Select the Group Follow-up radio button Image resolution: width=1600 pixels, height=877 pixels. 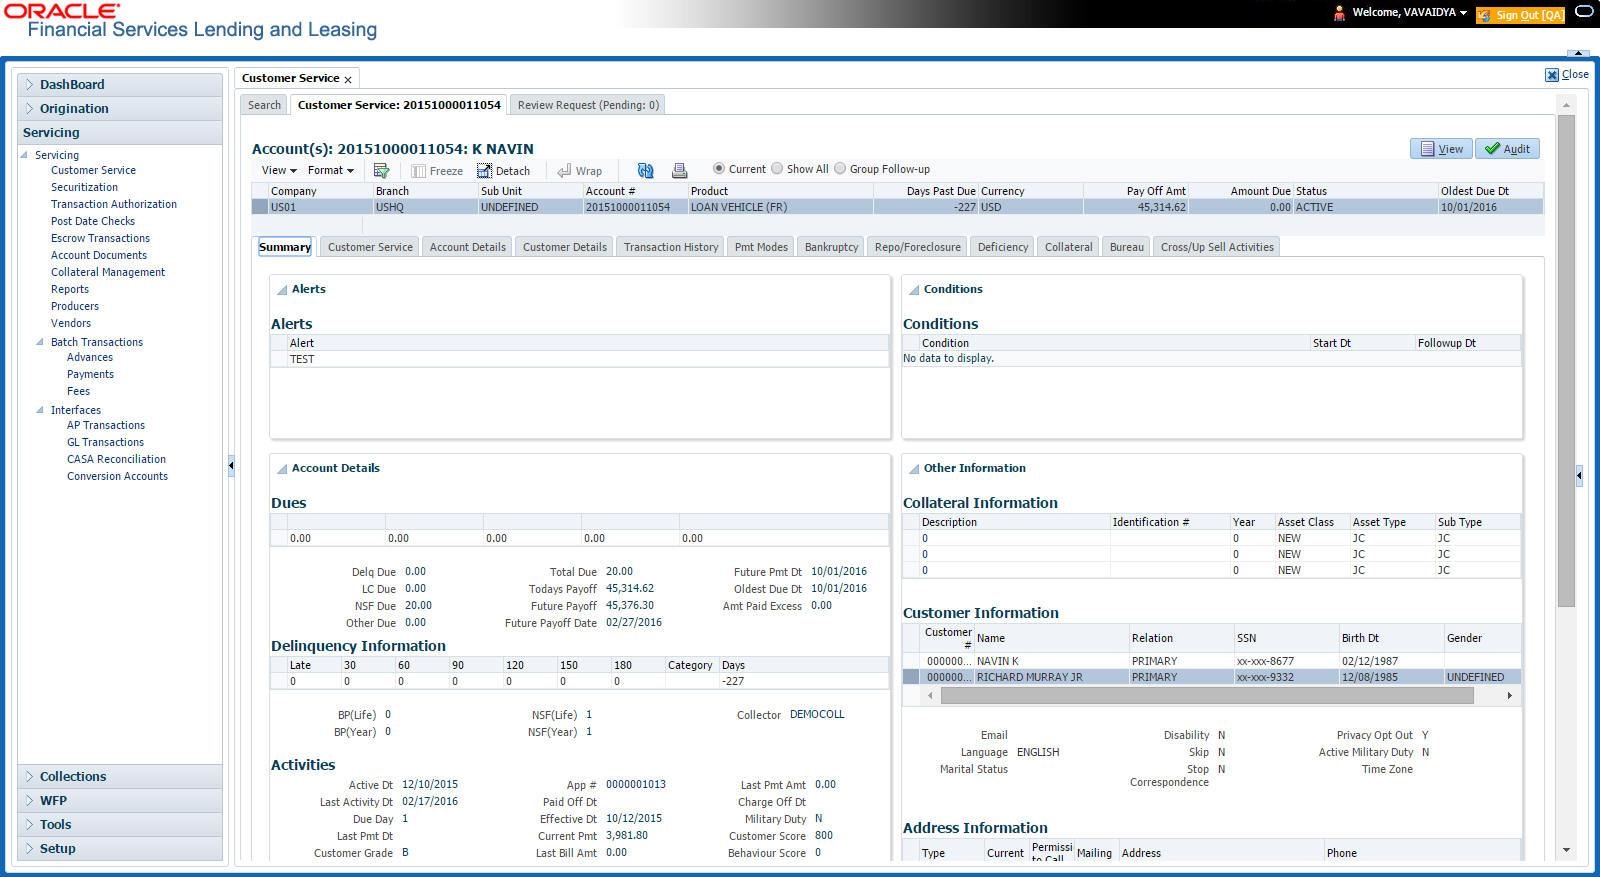click(x=840, y=169)
